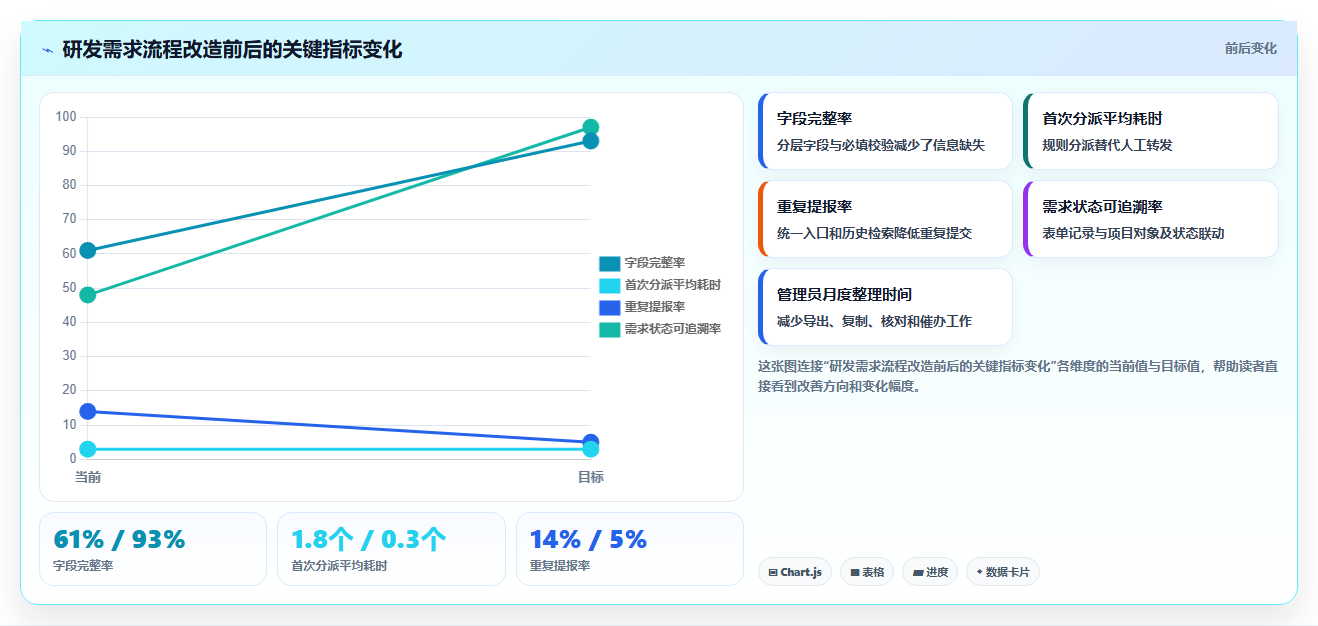Open the 首次分派平均耗时 info card

point(1151,131)
